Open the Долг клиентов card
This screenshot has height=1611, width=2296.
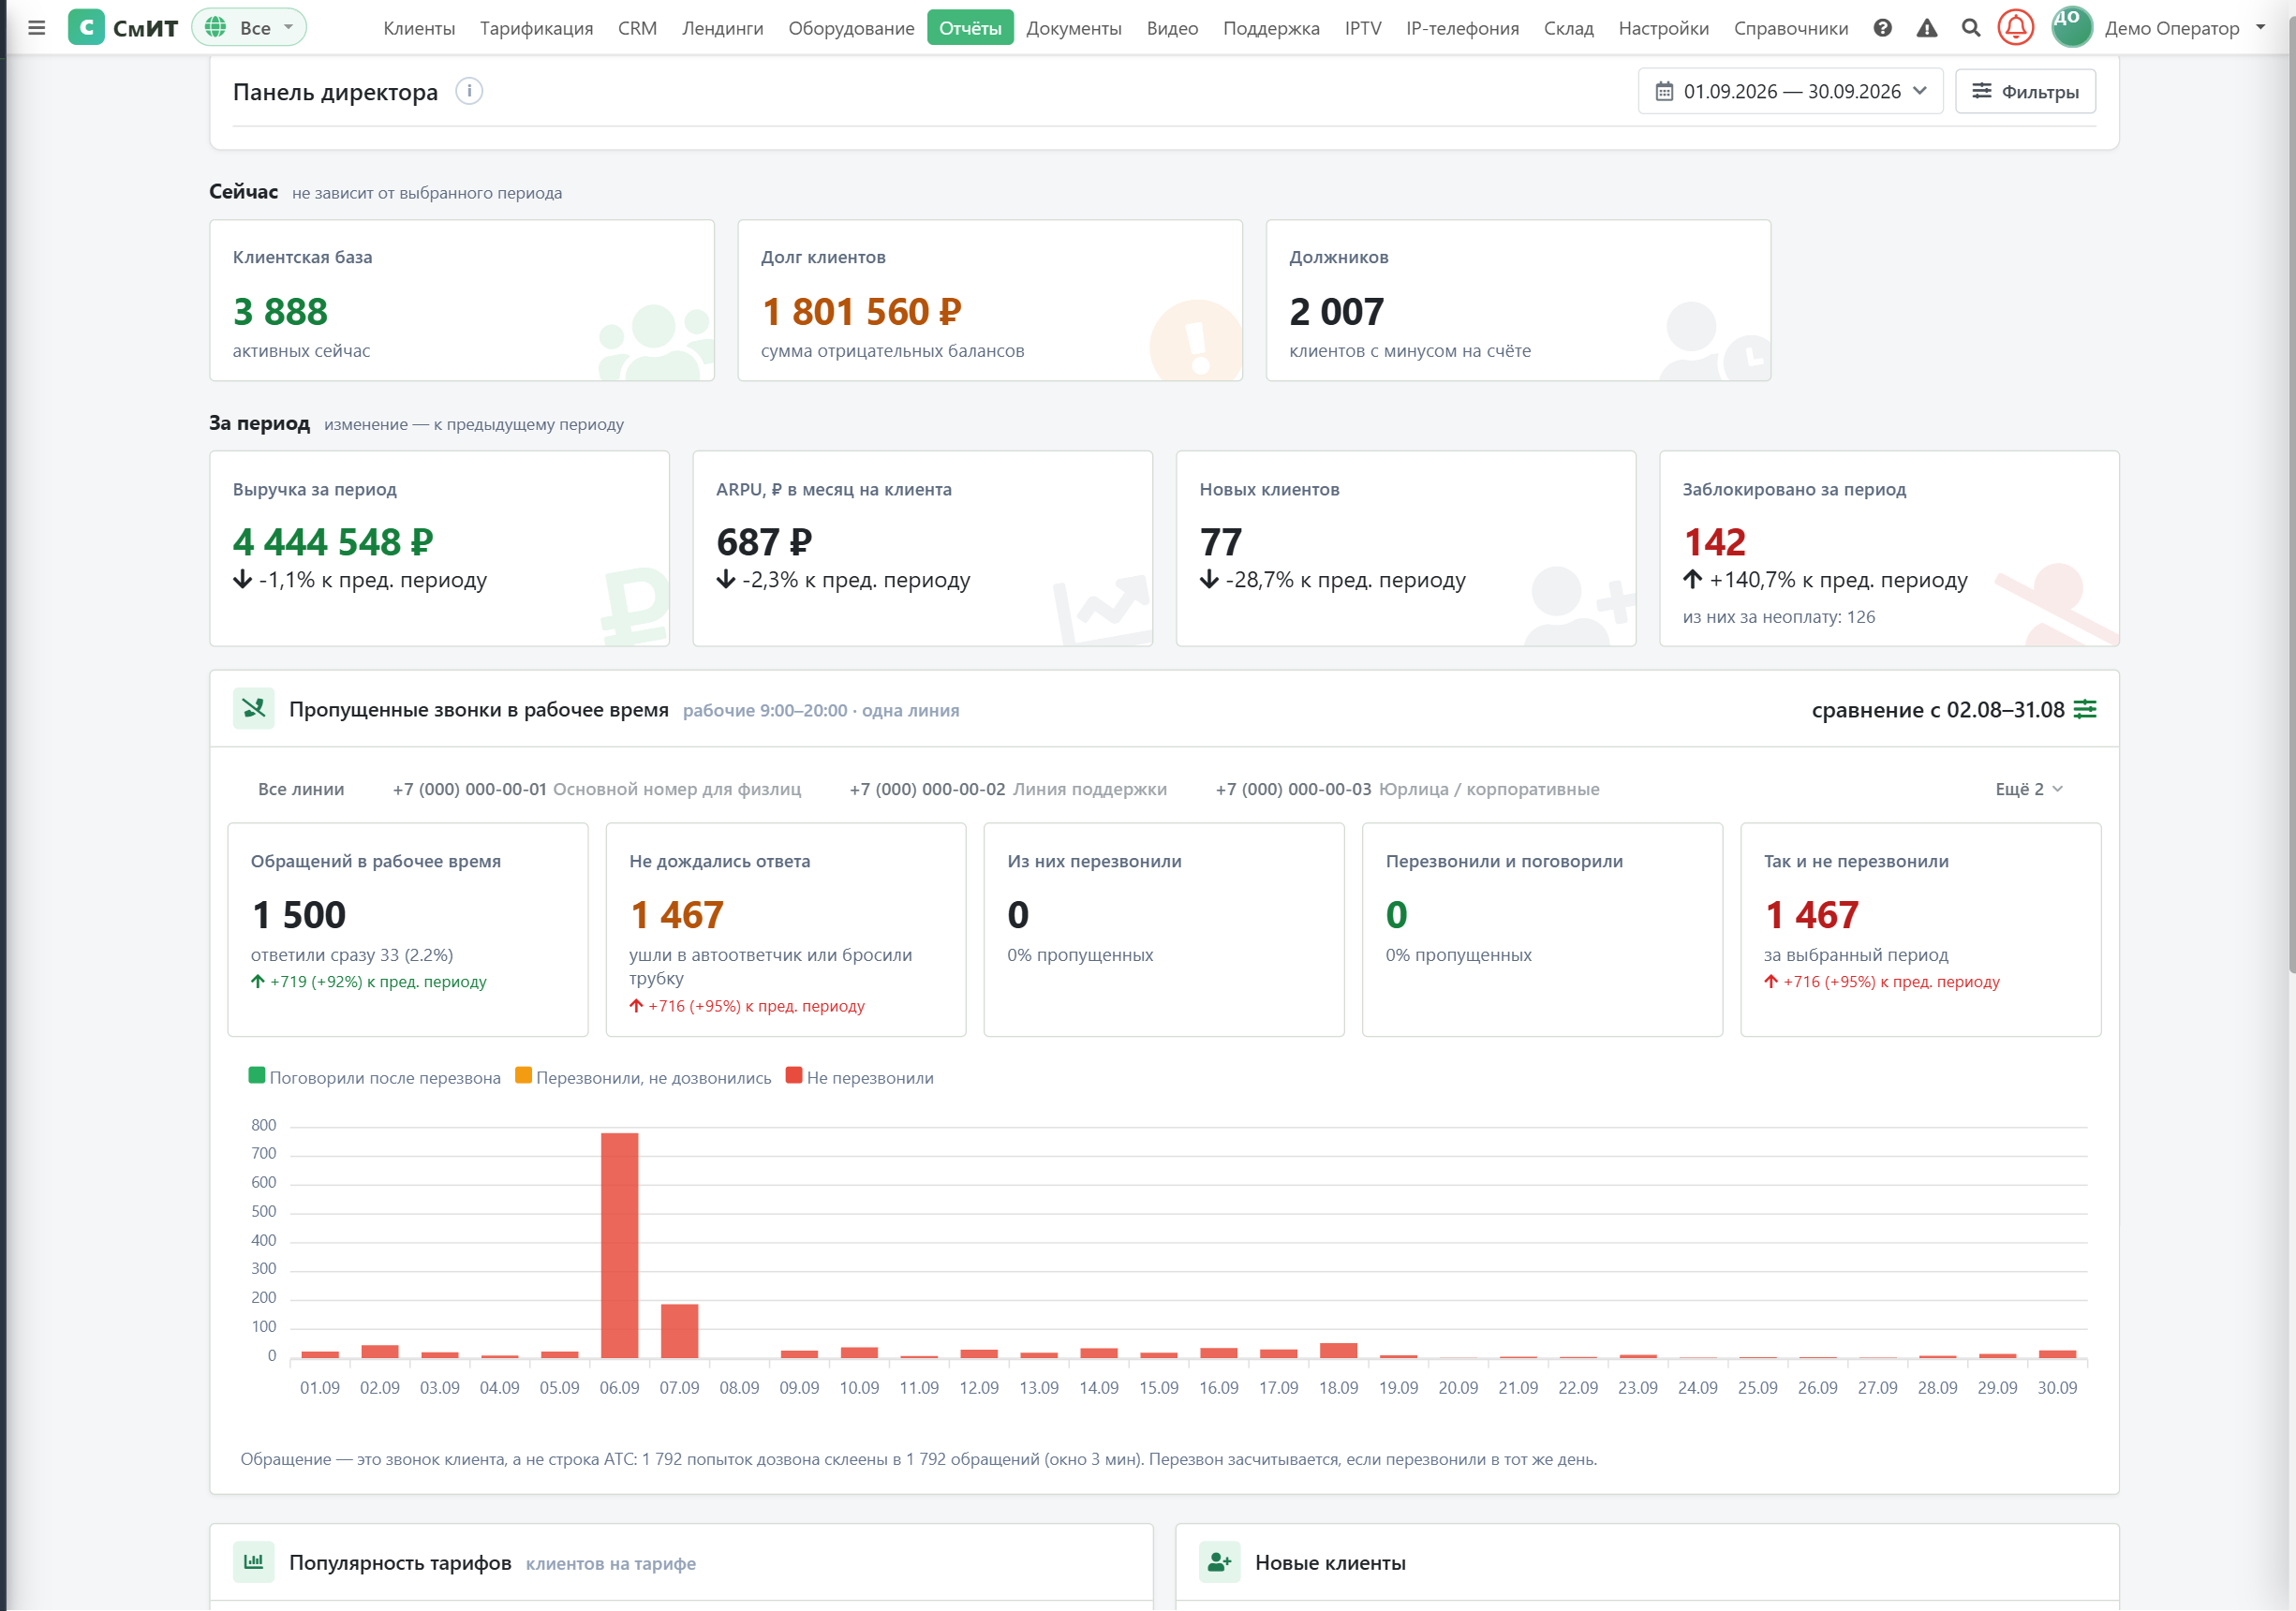point(990,300)
